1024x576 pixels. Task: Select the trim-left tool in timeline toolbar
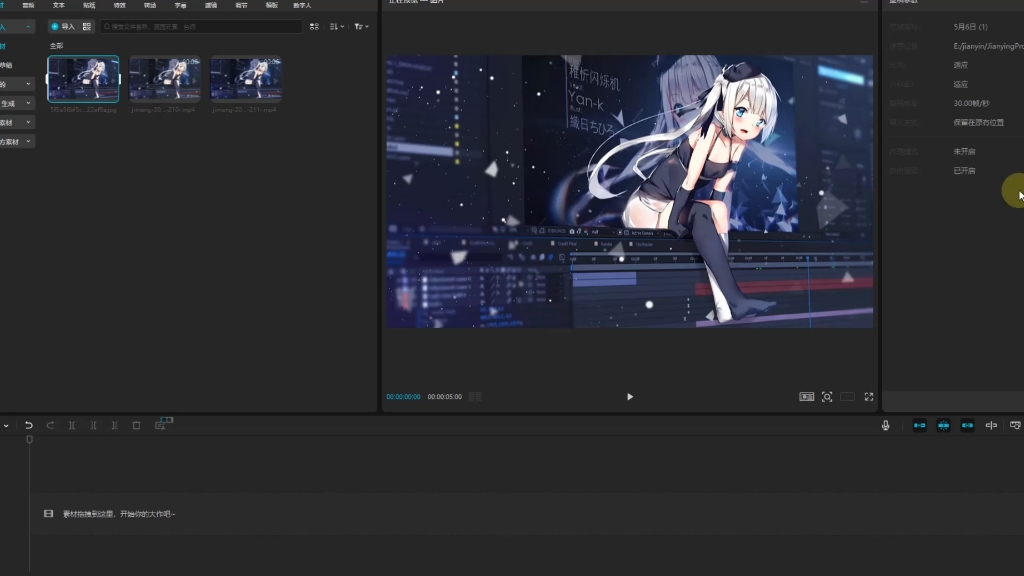tap(93, 425)
